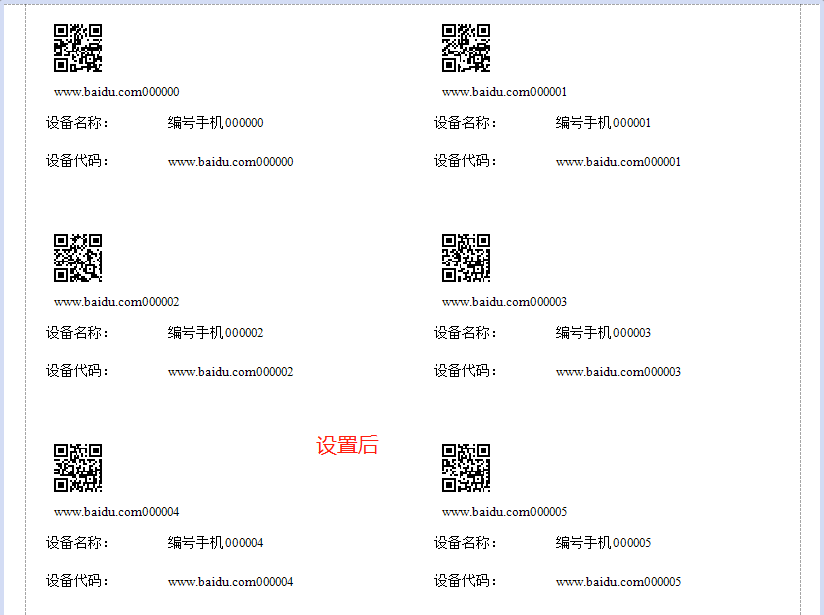Click the QR code above www.baidu.com000001
The width and height of the screenshot is (824, 615).
coord(466,48)
